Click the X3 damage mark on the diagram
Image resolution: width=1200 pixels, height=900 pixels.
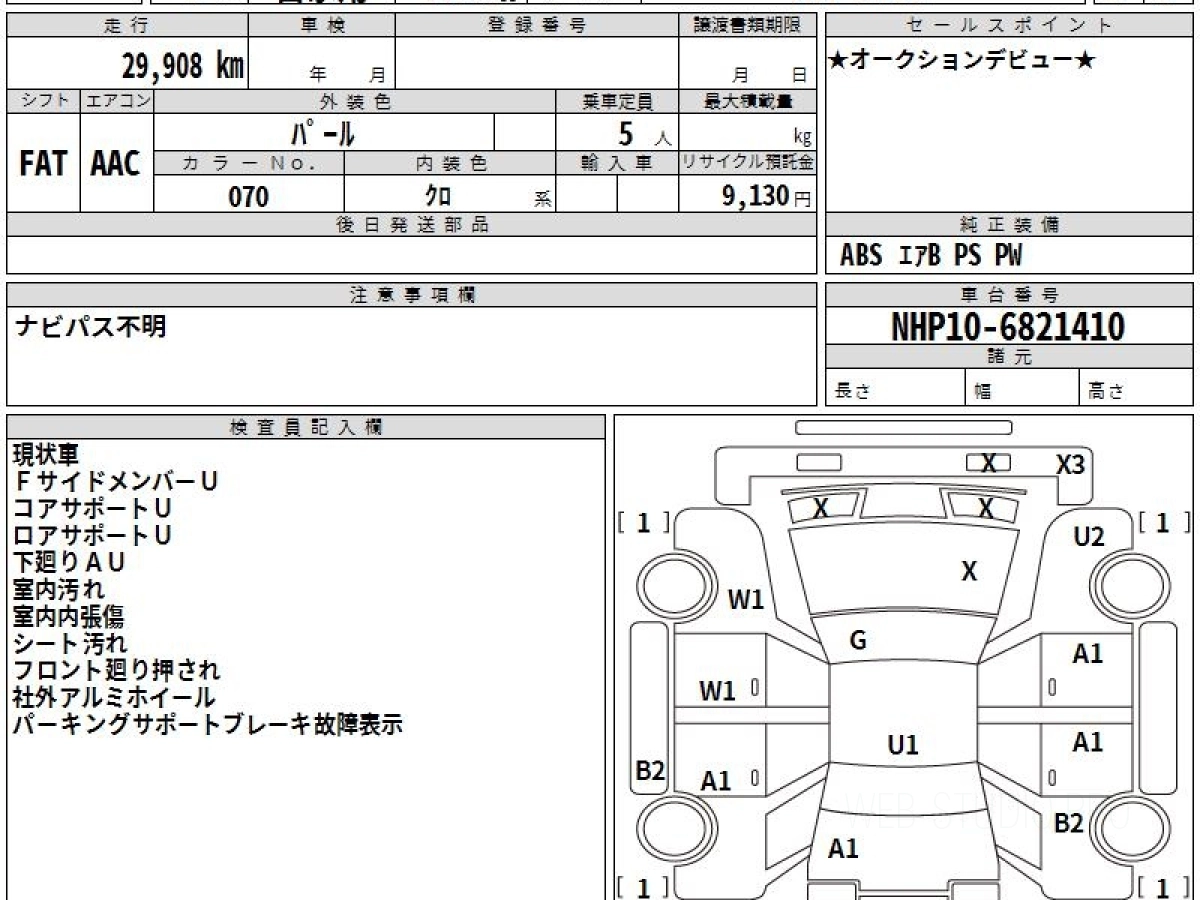click(1071, 464)
